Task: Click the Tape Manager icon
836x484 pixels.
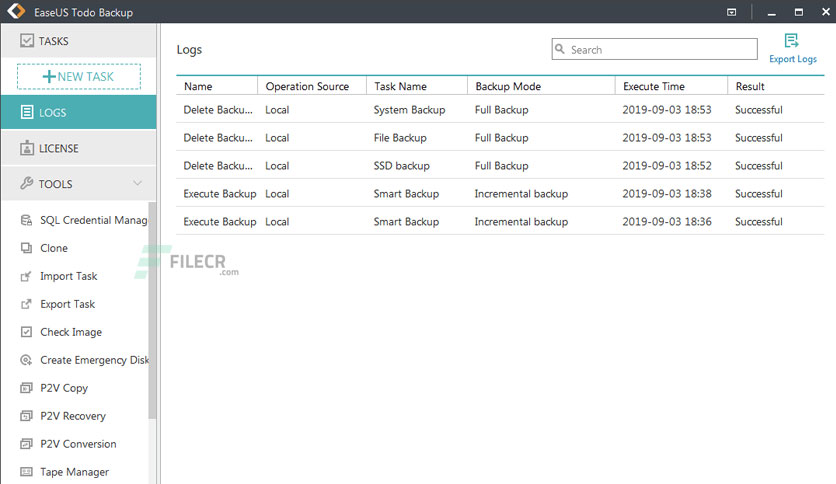Action: pos(26,472)
